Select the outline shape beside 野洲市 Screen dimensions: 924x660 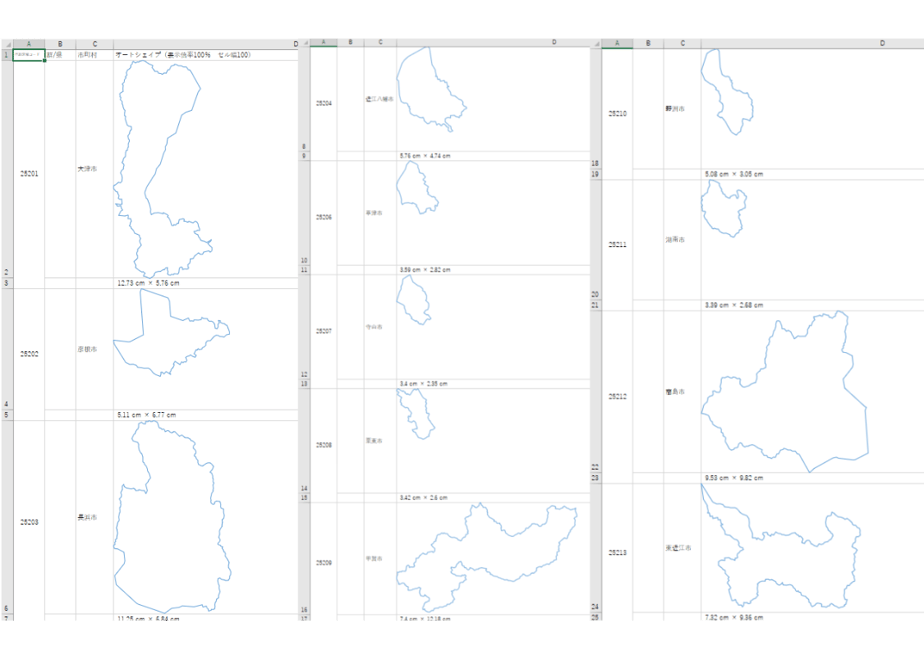click(728, 94)
